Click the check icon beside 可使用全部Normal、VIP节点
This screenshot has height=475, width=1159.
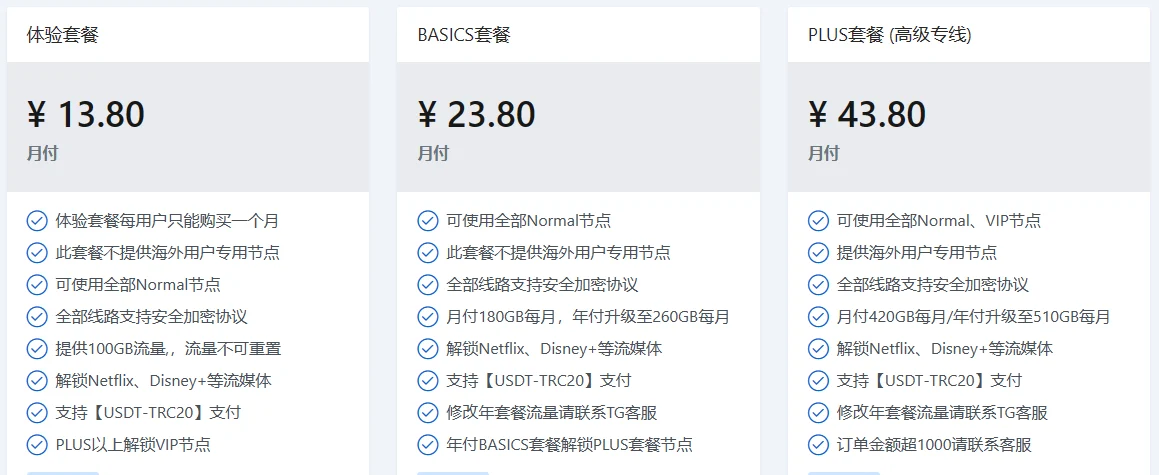tap(818, 221)
